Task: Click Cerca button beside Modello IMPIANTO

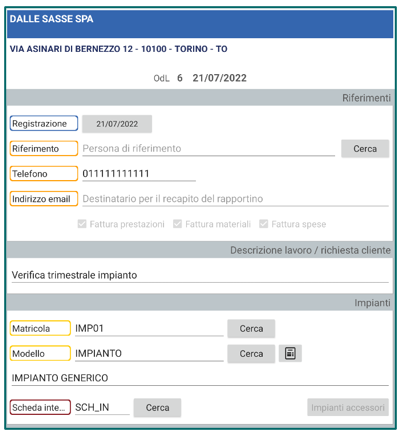Action: pos(251,354)
